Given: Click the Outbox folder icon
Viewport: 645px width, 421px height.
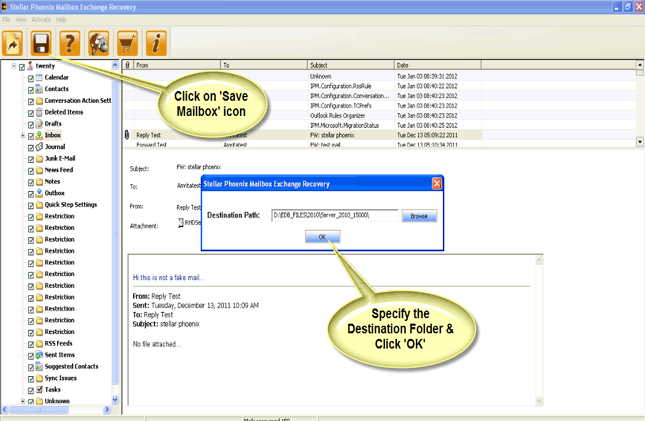Looking at the screenshot, I should click(x=39, y=193).
